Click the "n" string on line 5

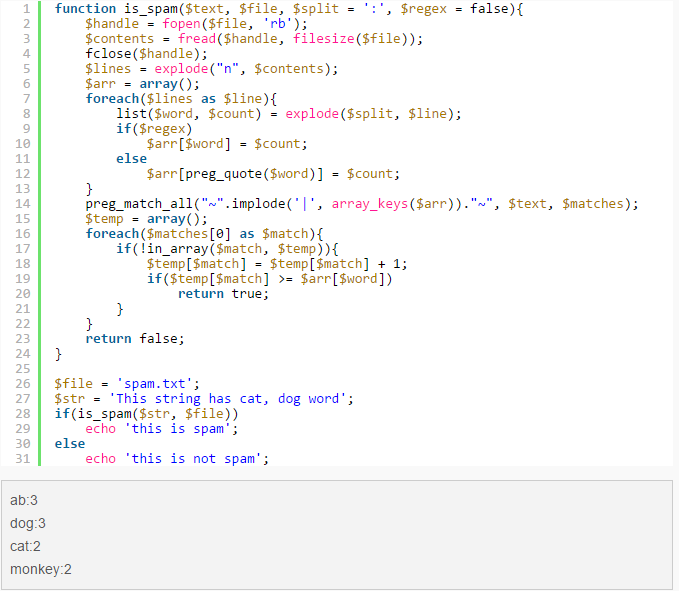pos(227,69)
